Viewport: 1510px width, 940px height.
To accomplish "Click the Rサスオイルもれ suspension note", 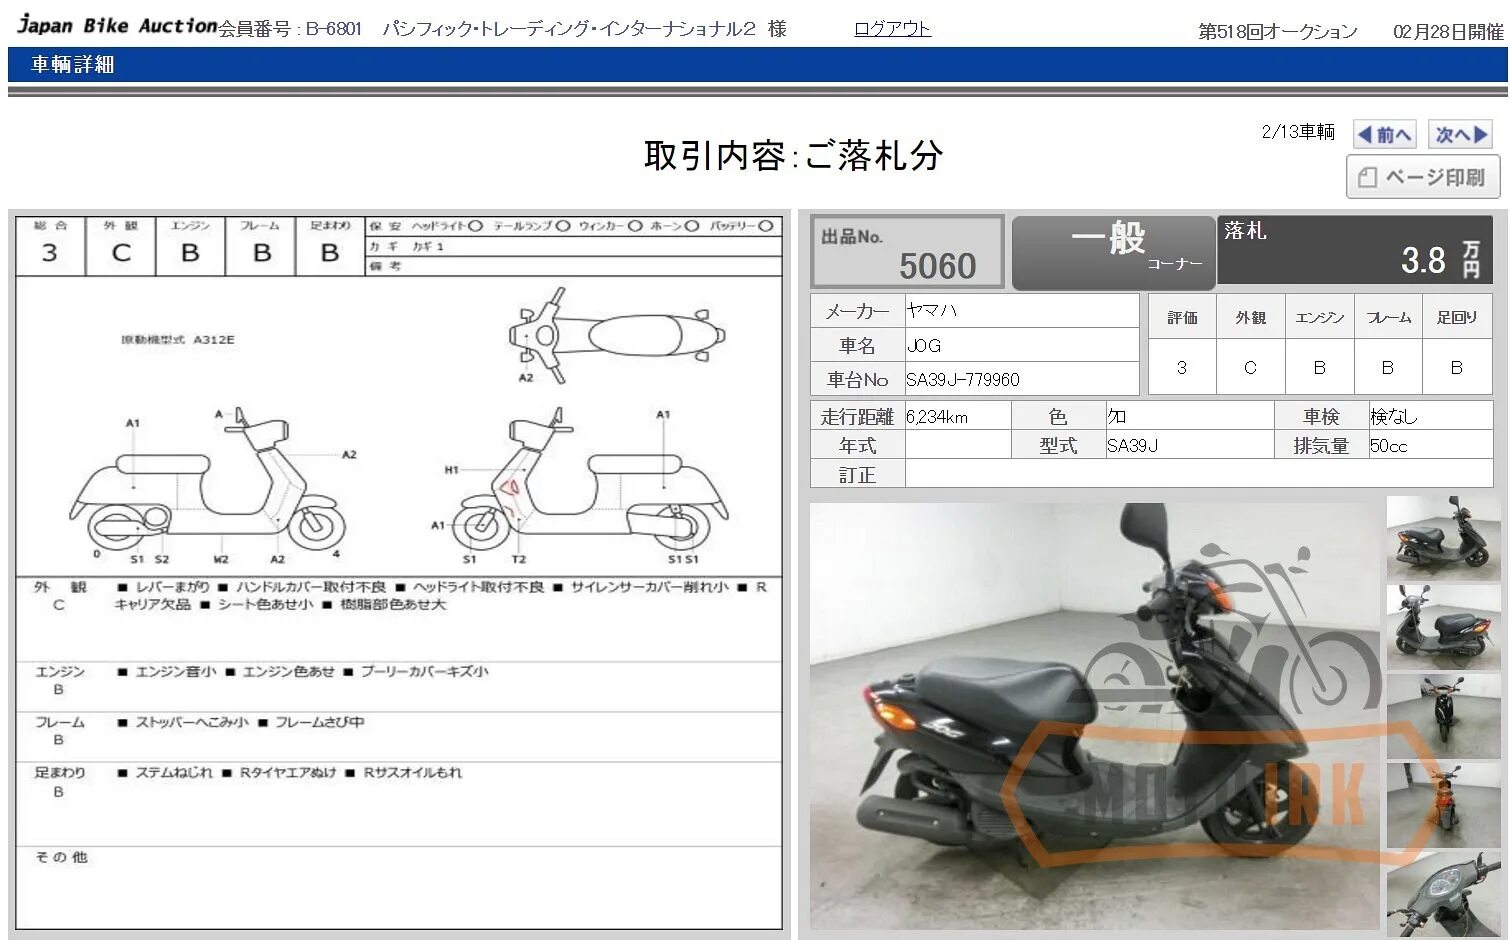I will (413, 772).
